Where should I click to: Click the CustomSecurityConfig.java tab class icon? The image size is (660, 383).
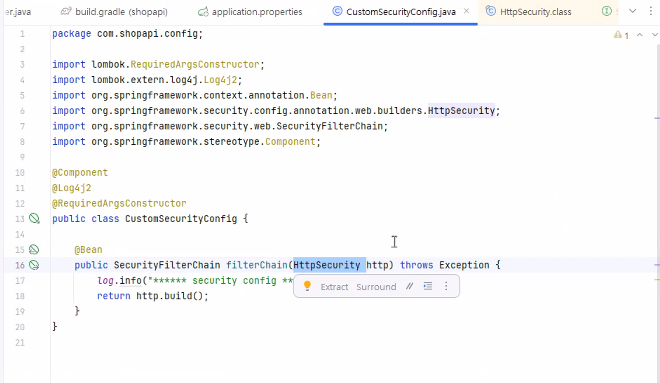[x=337, y=11]
